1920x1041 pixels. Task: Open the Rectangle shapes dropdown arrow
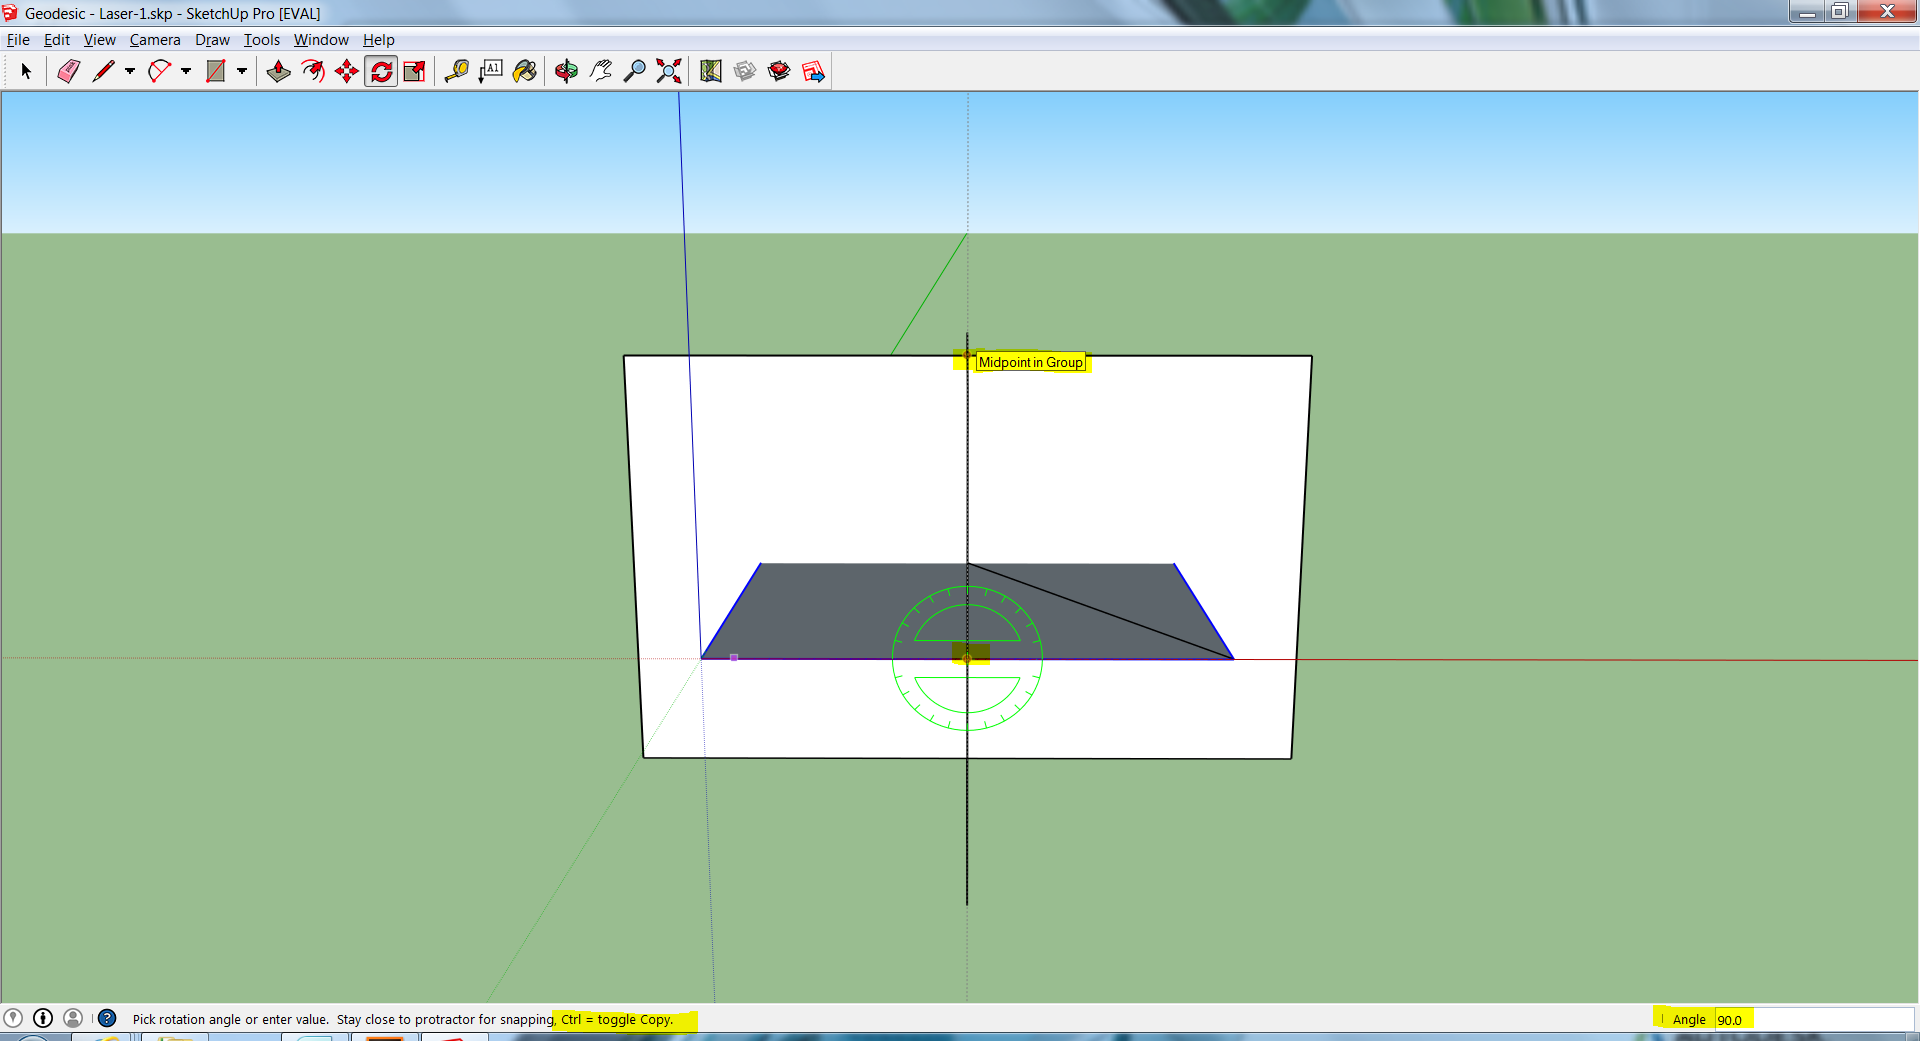(x=242, y=71)
